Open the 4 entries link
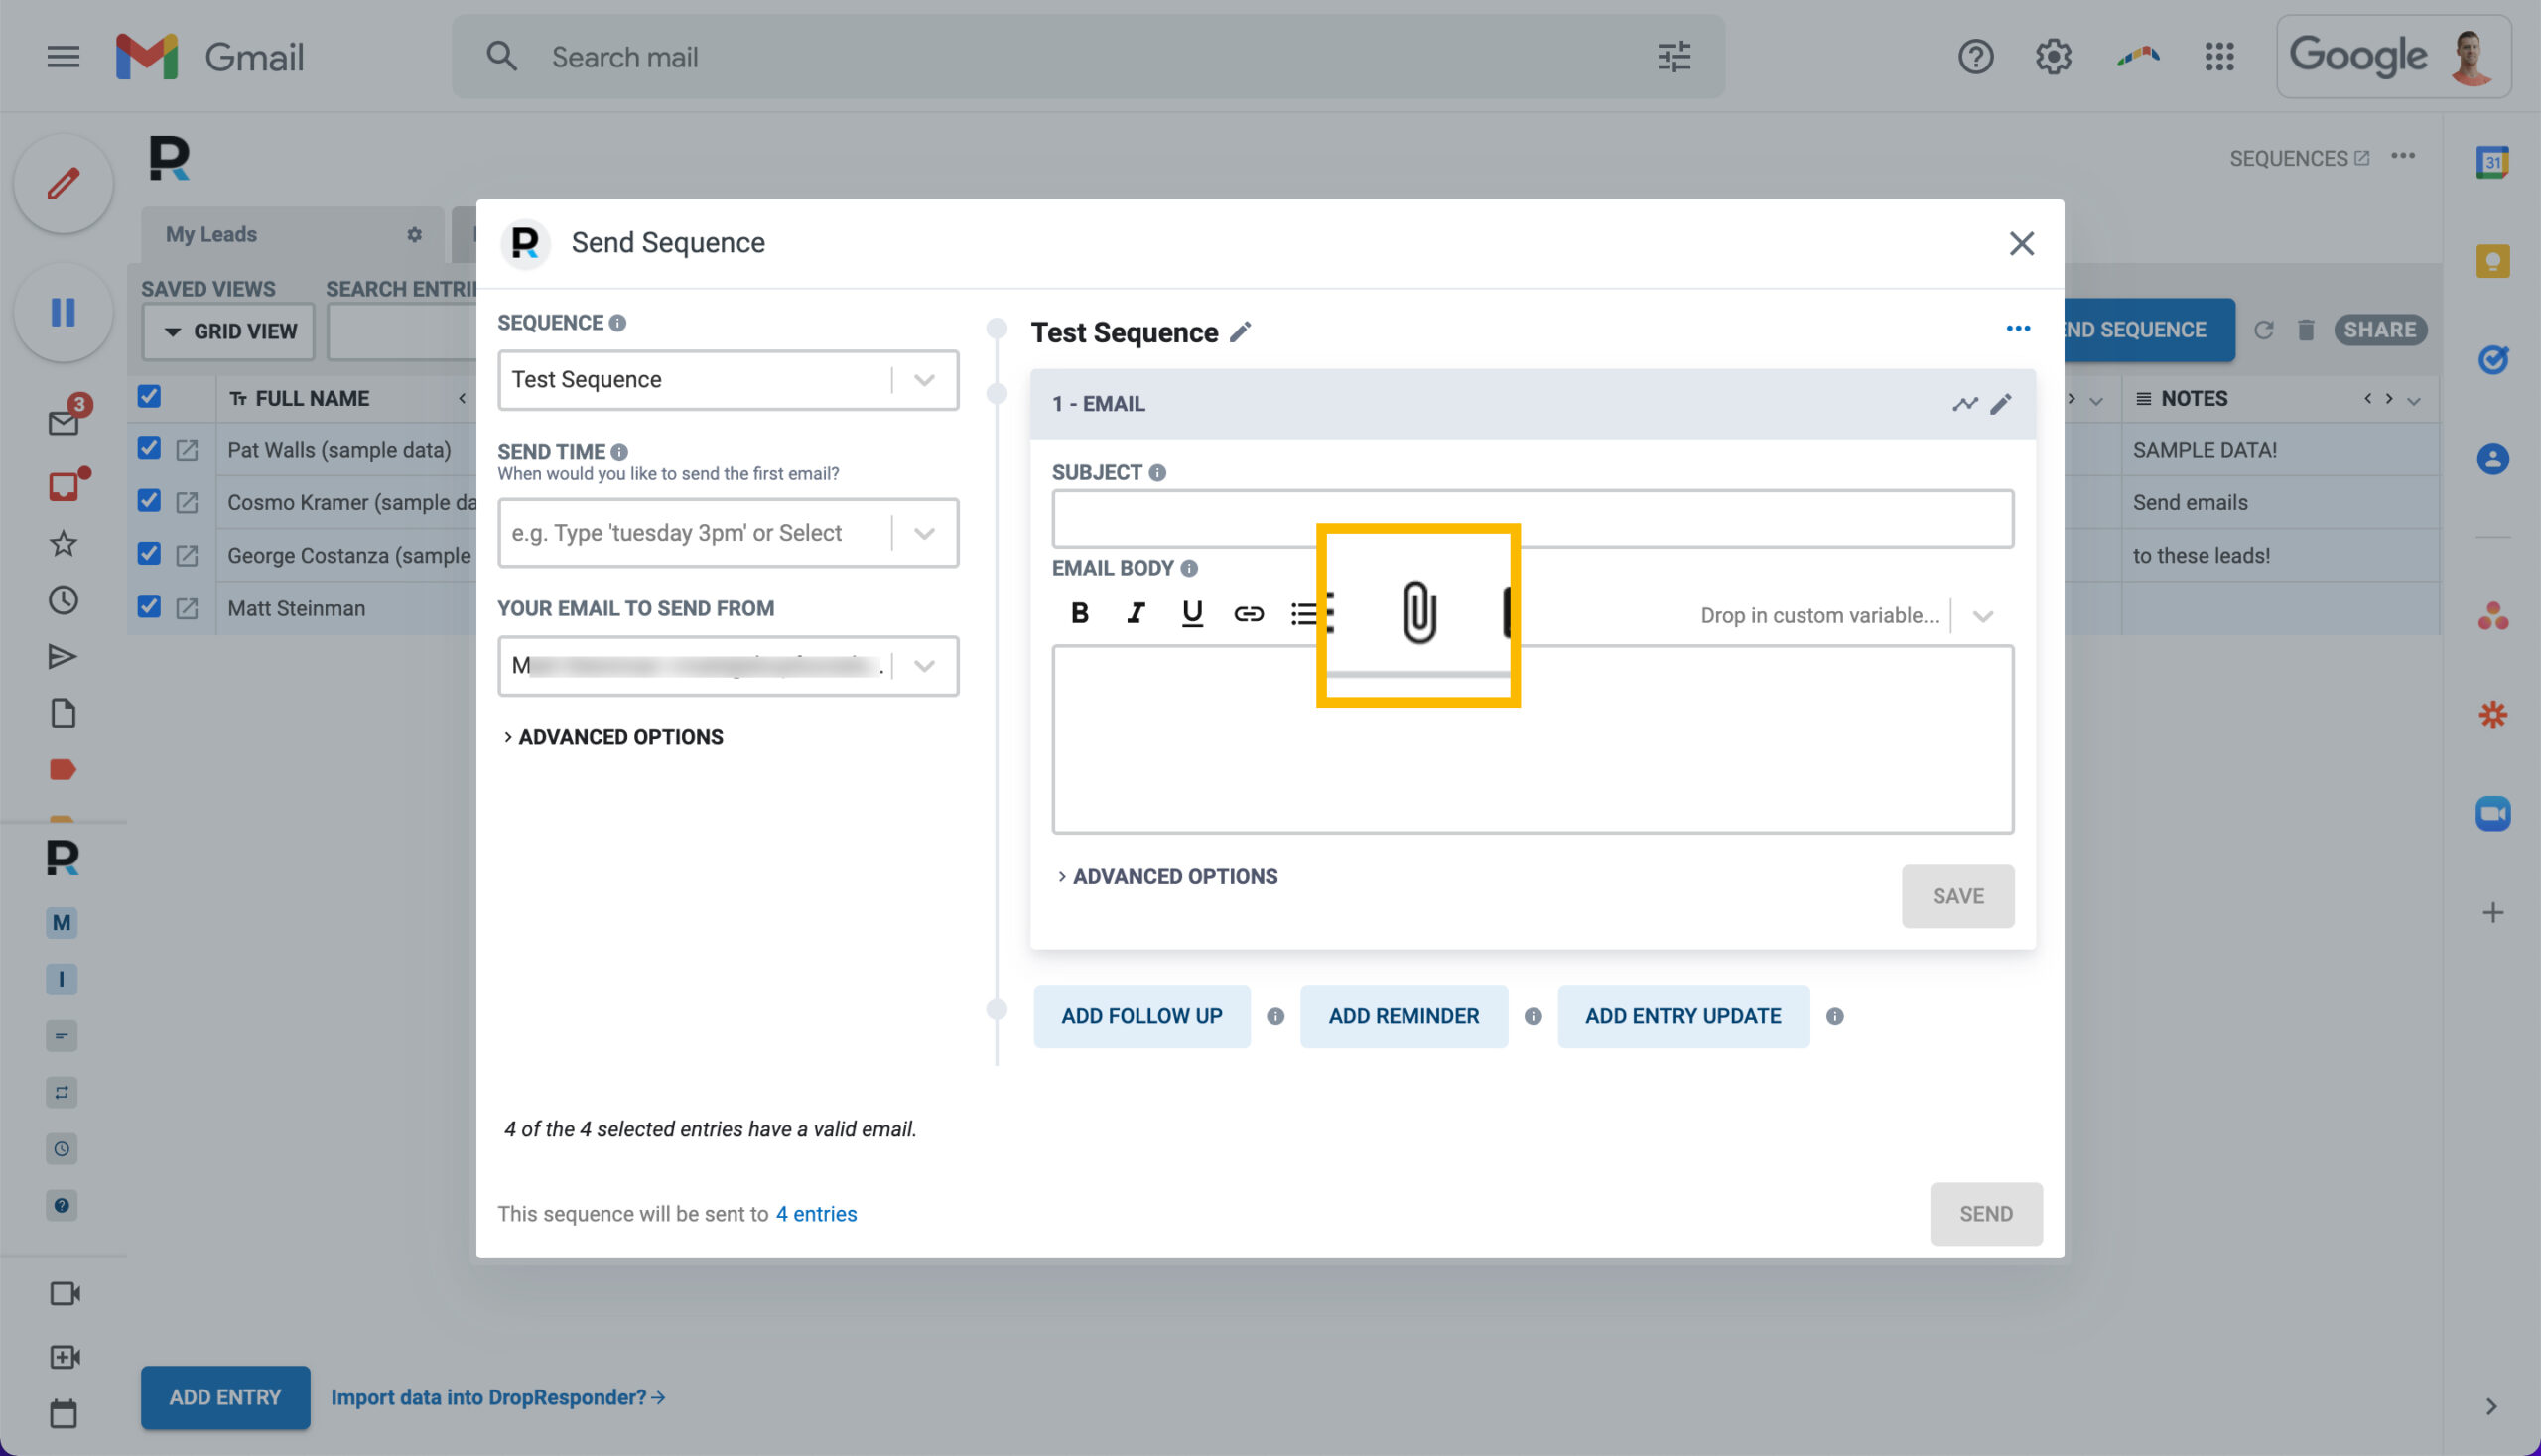 click(816, 1214)
